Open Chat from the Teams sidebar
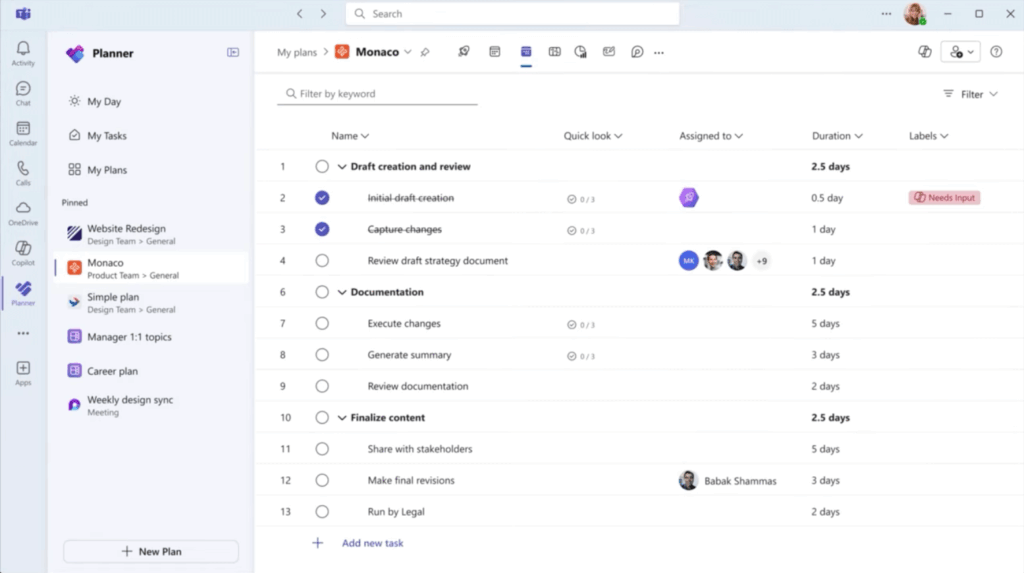Image resolution: width=1024 pixels, height=573 pixels. pos(23,93)
